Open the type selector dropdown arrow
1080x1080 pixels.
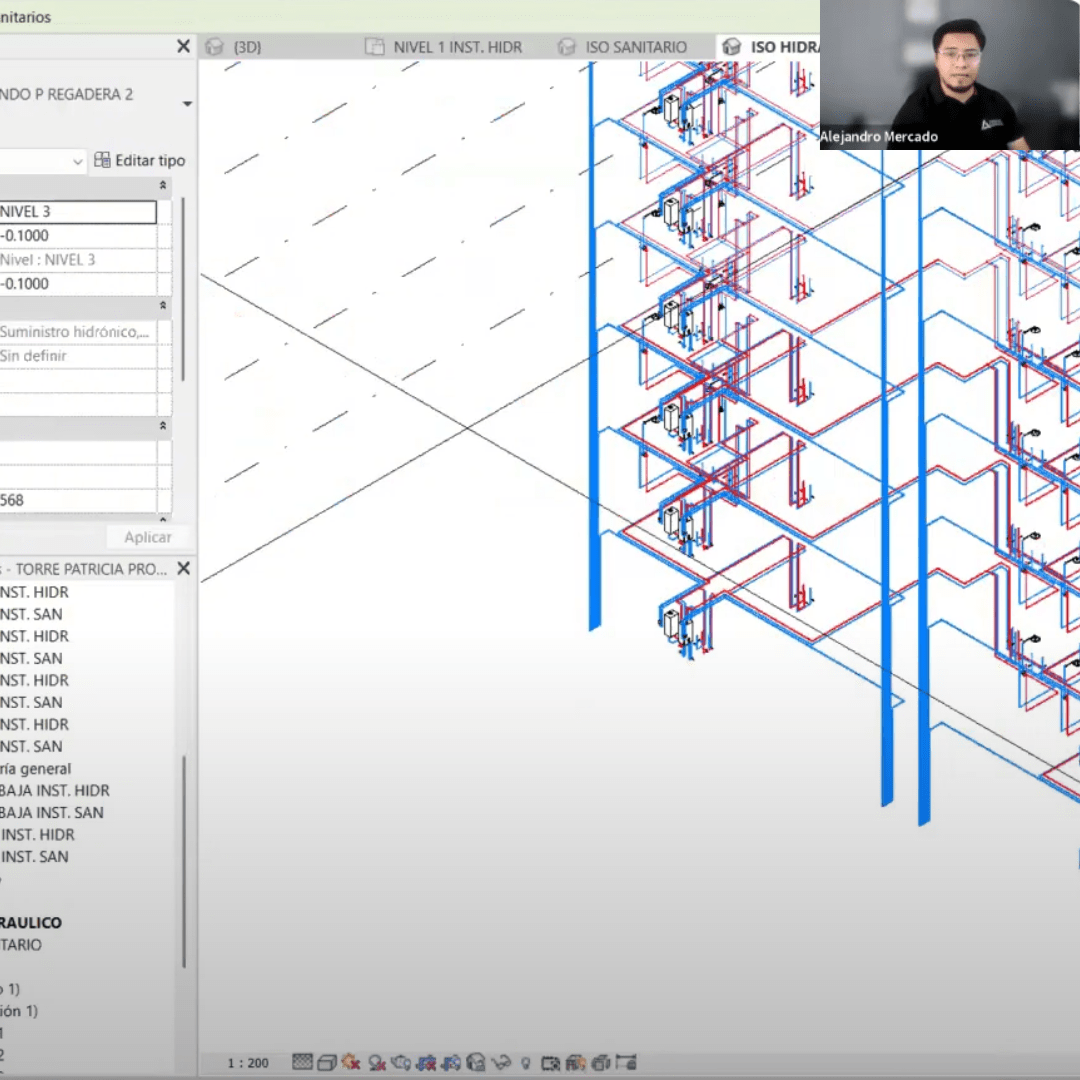pos(187,105)
